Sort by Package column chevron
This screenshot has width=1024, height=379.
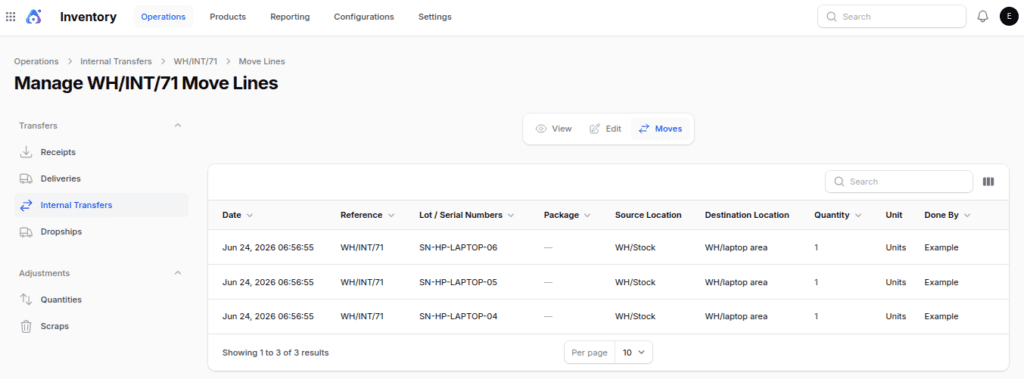(x=587, y=215)
